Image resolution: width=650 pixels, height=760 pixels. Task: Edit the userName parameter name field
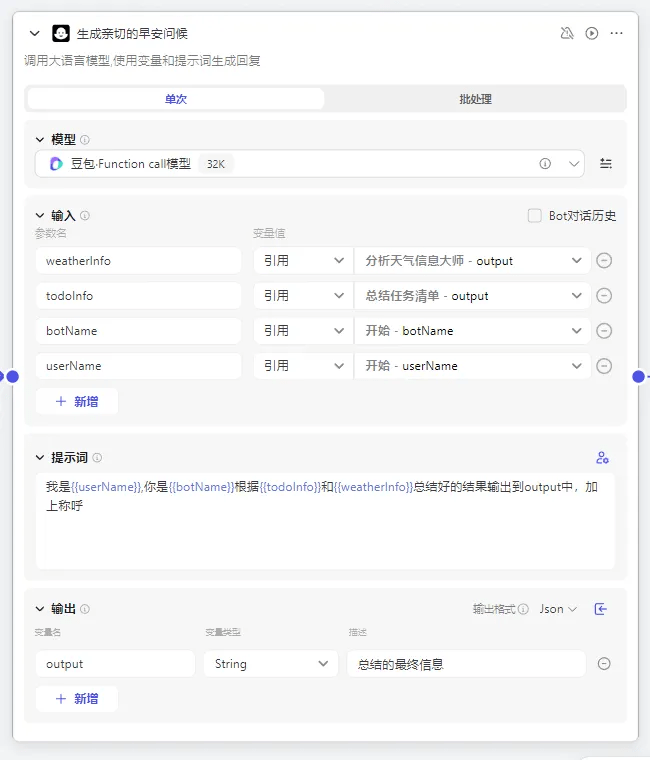pyautogui.click(x=138, y=366)
